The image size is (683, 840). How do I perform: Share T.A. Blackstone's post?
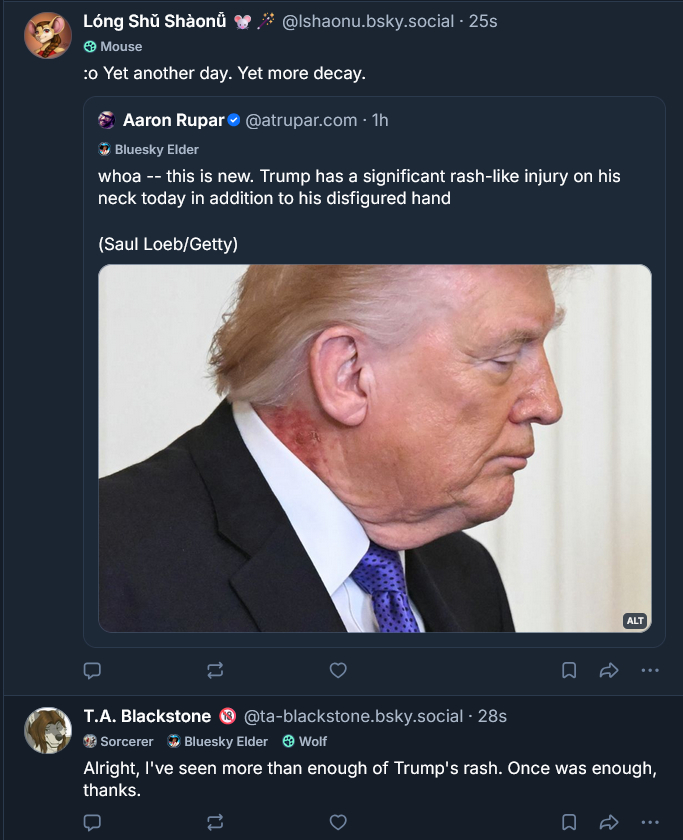pyautogui.click(x=609, y=823)
